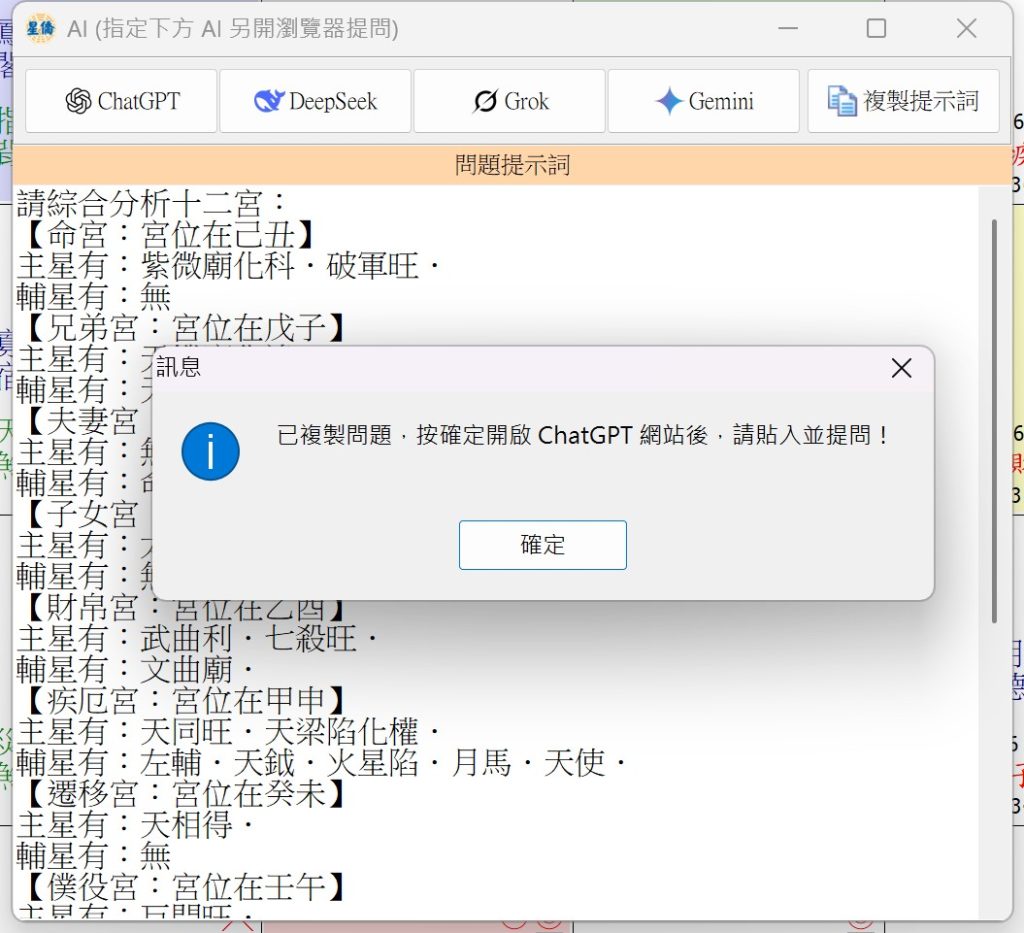Click the 【疾厄宮：宮位在甲申】 line
The height and width of the screenshot is (933, 1024).
click(182, 700)
